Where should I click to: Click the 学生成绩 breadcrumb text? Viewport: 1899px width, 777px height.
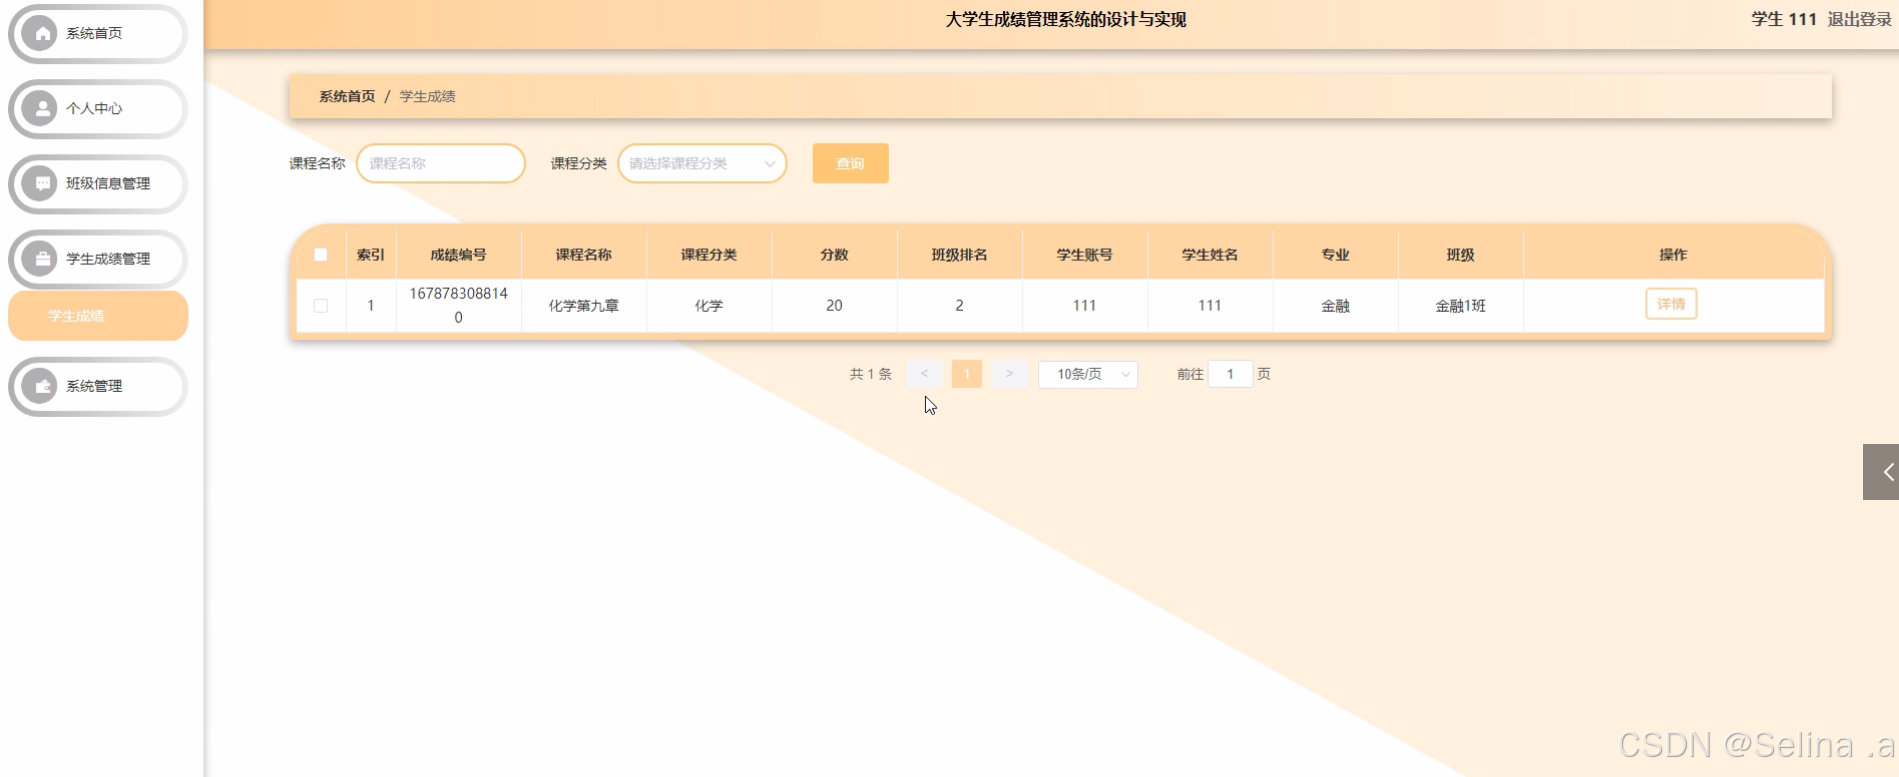(427, 96)
